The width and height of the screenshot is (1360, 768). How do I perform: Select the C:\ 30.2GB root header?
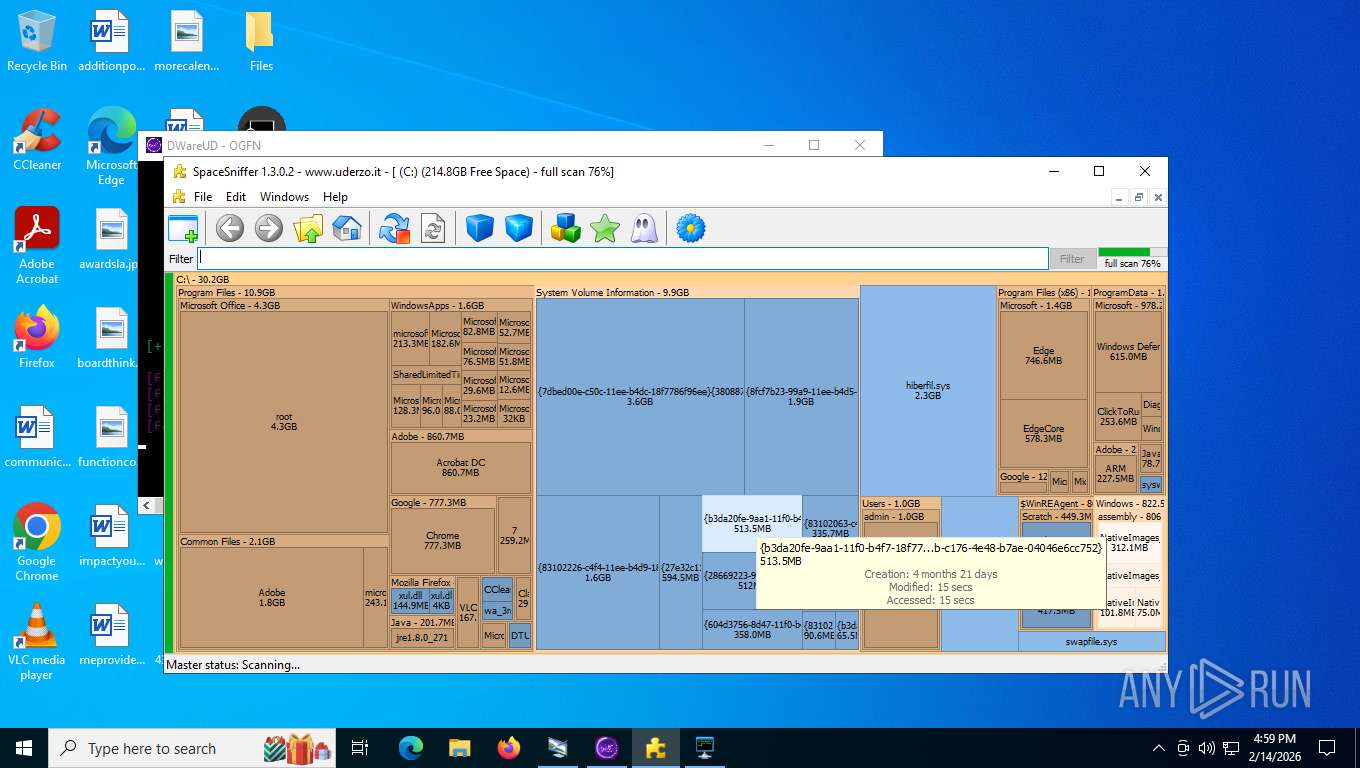pyautogui.click(x=670, y=280)
